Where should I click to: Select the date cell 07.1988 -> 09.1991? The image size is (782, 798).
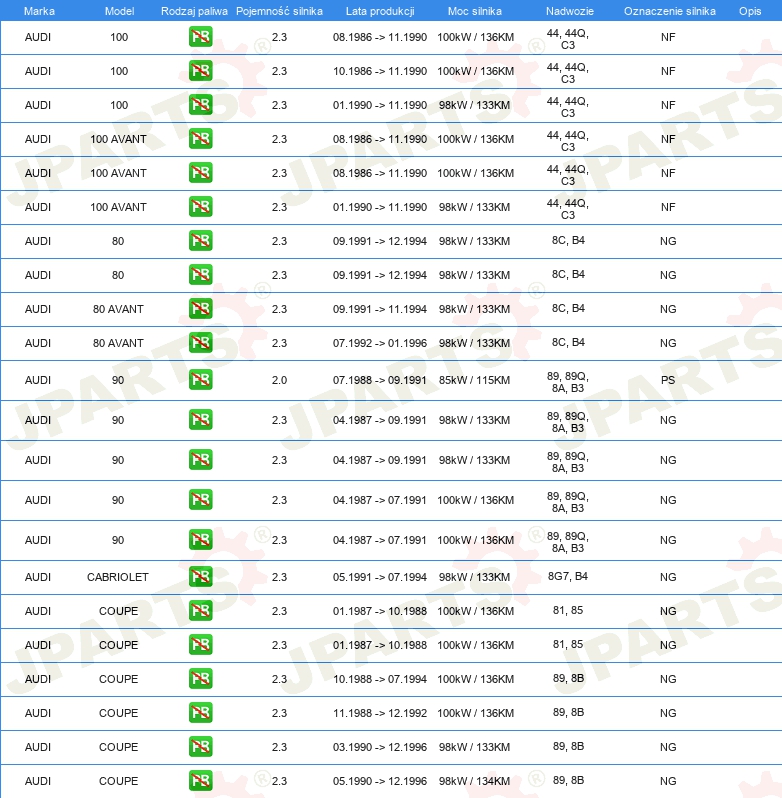click(380, 380)
